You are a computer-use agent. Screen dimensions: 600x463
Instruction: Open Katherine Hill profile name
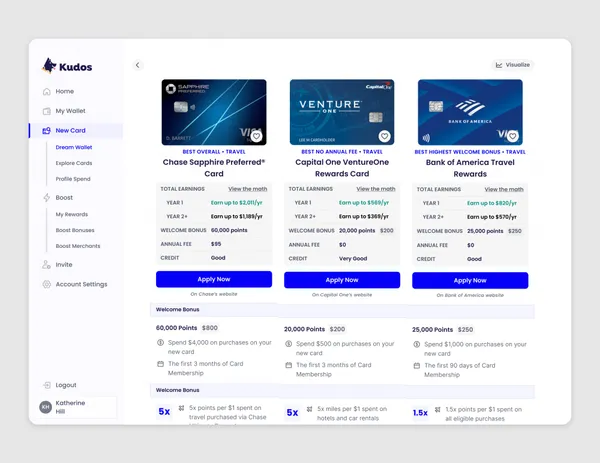(x=70, y=407)
